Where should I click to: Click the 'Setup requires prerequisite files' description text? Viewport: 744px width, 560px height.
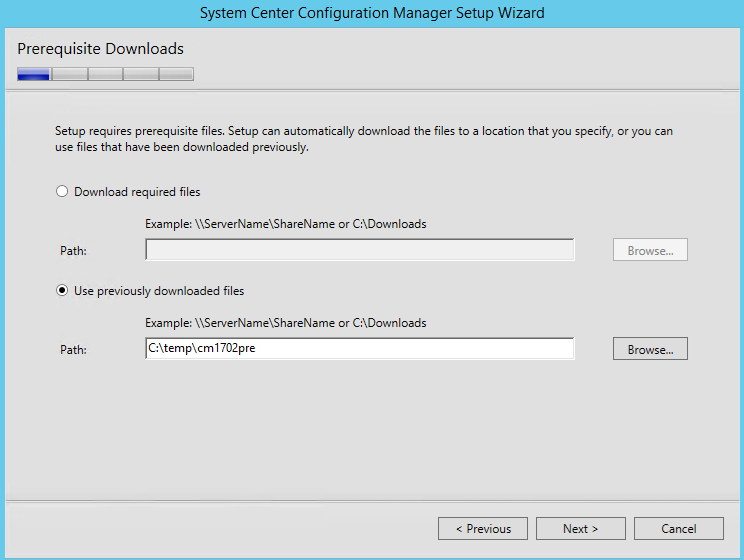[x=364, y=139]
